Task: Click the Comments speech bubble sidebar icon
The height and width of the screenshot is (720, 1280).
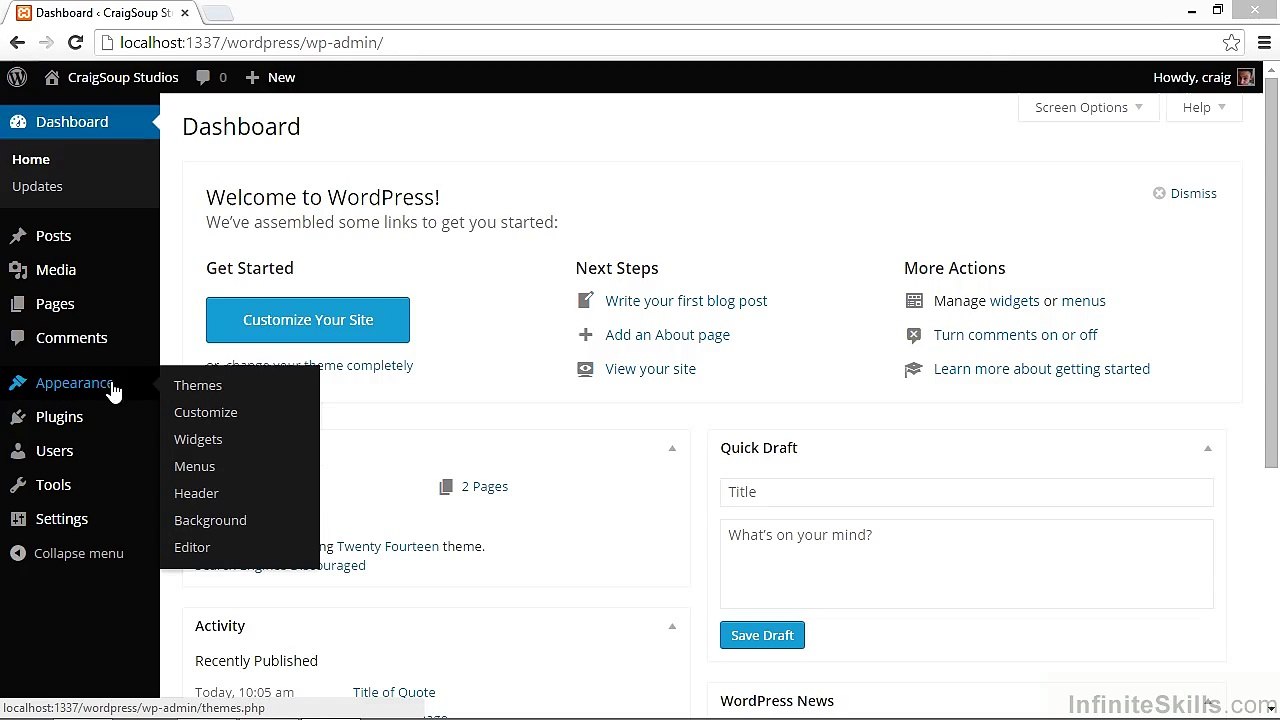Action: tap(18, 338)
